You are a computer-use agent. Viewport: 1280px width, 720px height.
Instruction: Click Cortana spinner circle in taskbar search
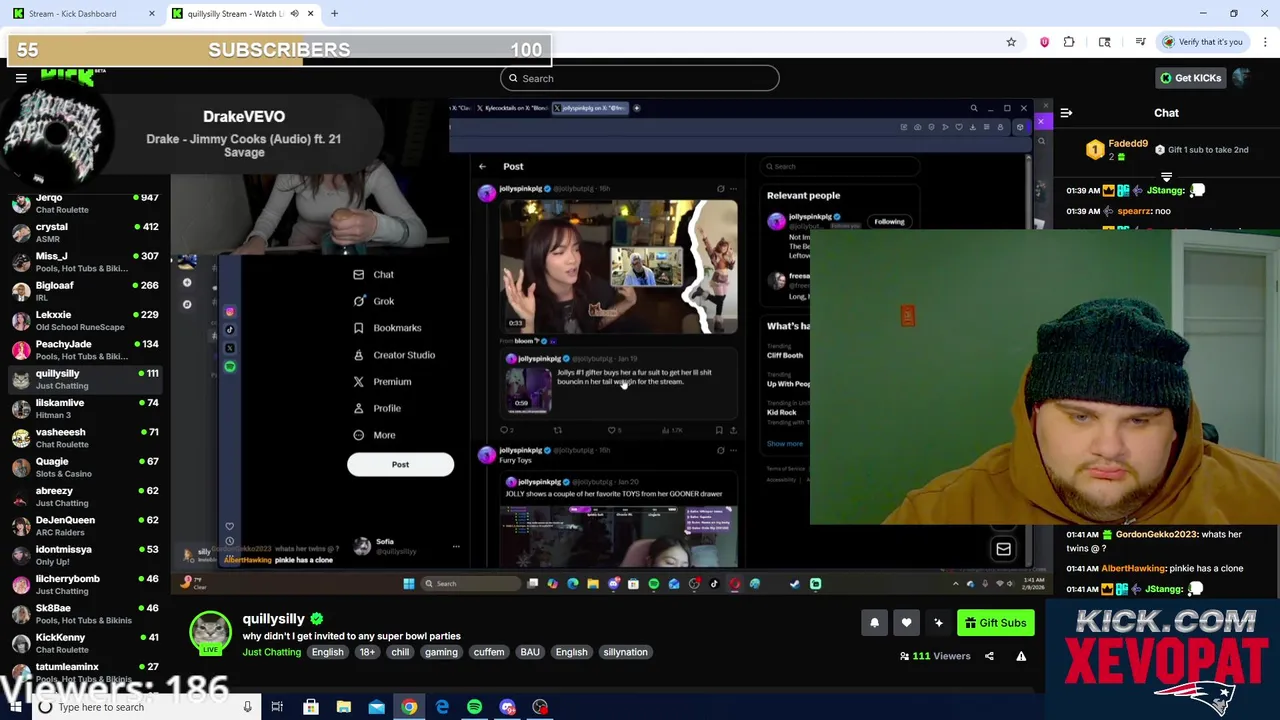45,707
